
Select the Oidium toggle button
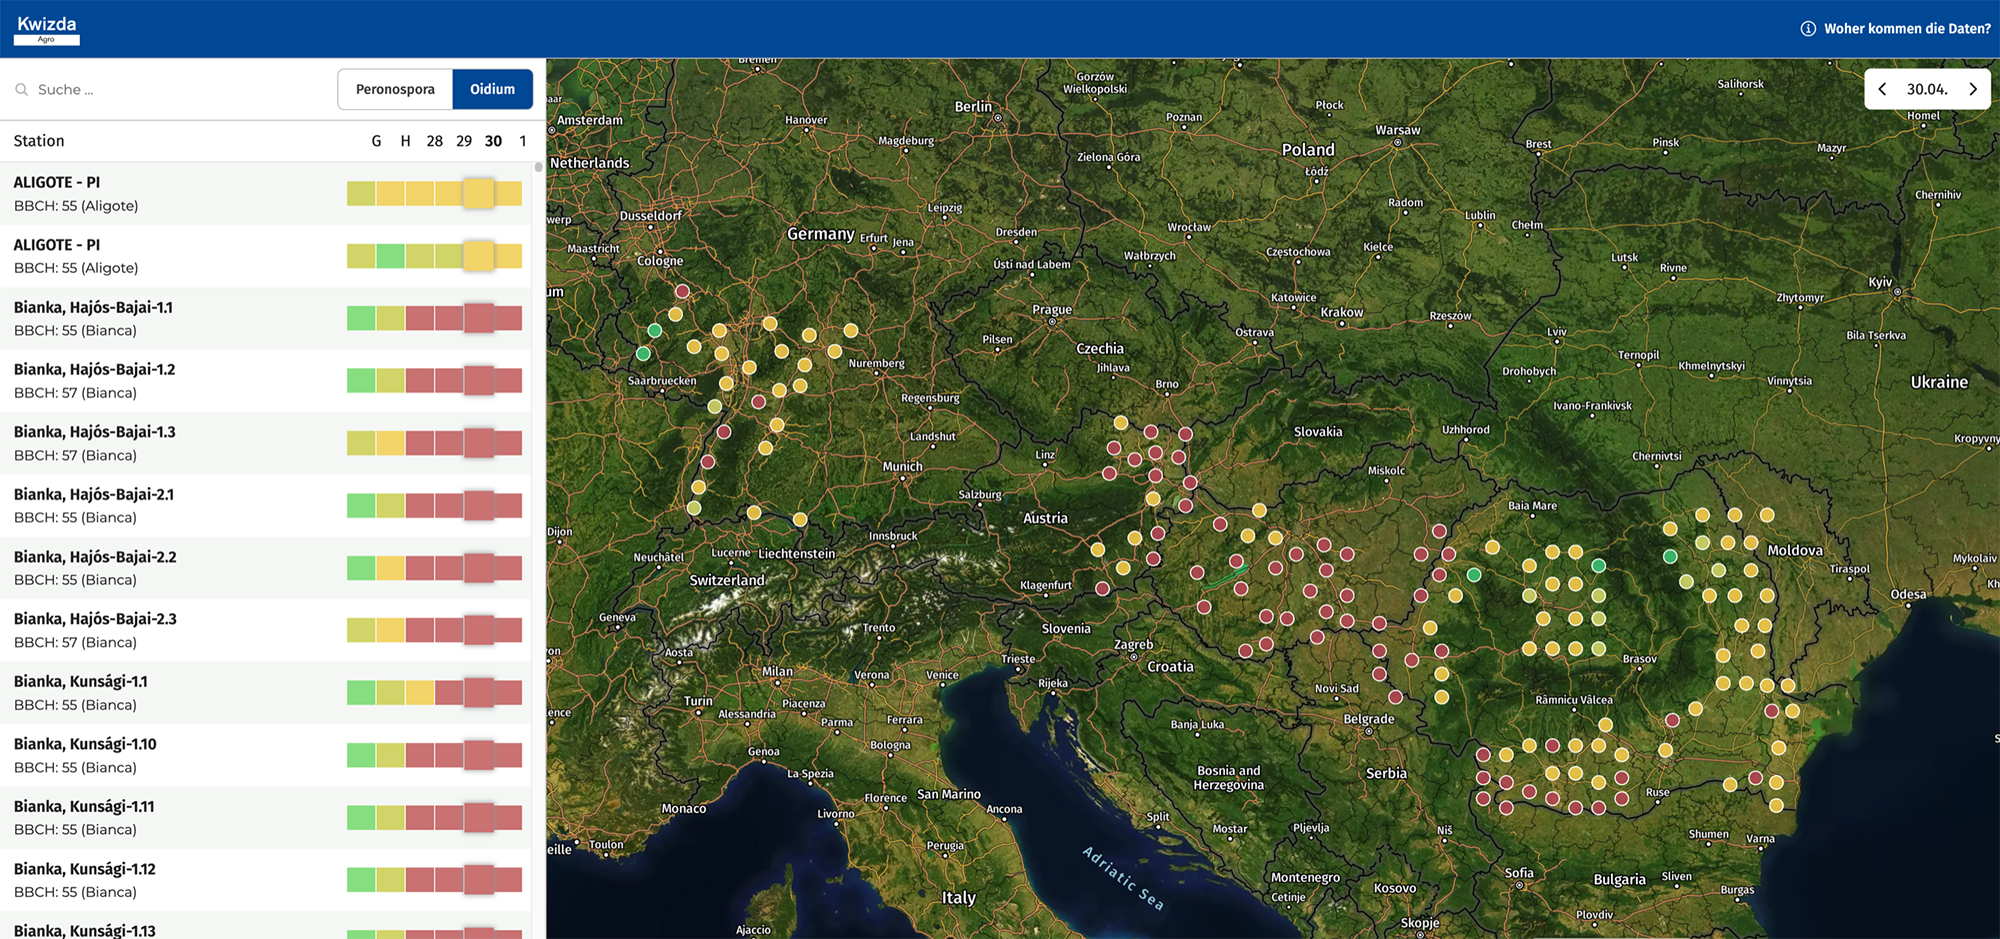pyautogui.click(x=492, y=89)
